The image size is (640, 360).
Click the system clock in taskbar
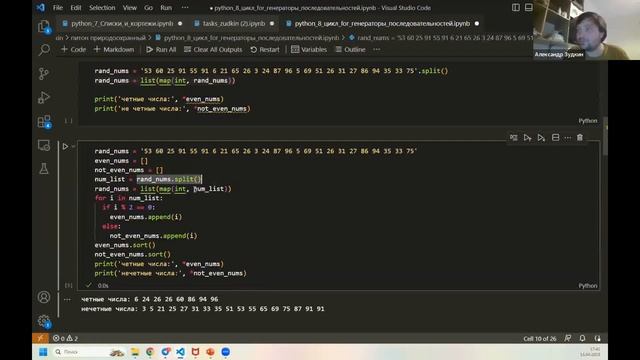(x=591, y=352)
